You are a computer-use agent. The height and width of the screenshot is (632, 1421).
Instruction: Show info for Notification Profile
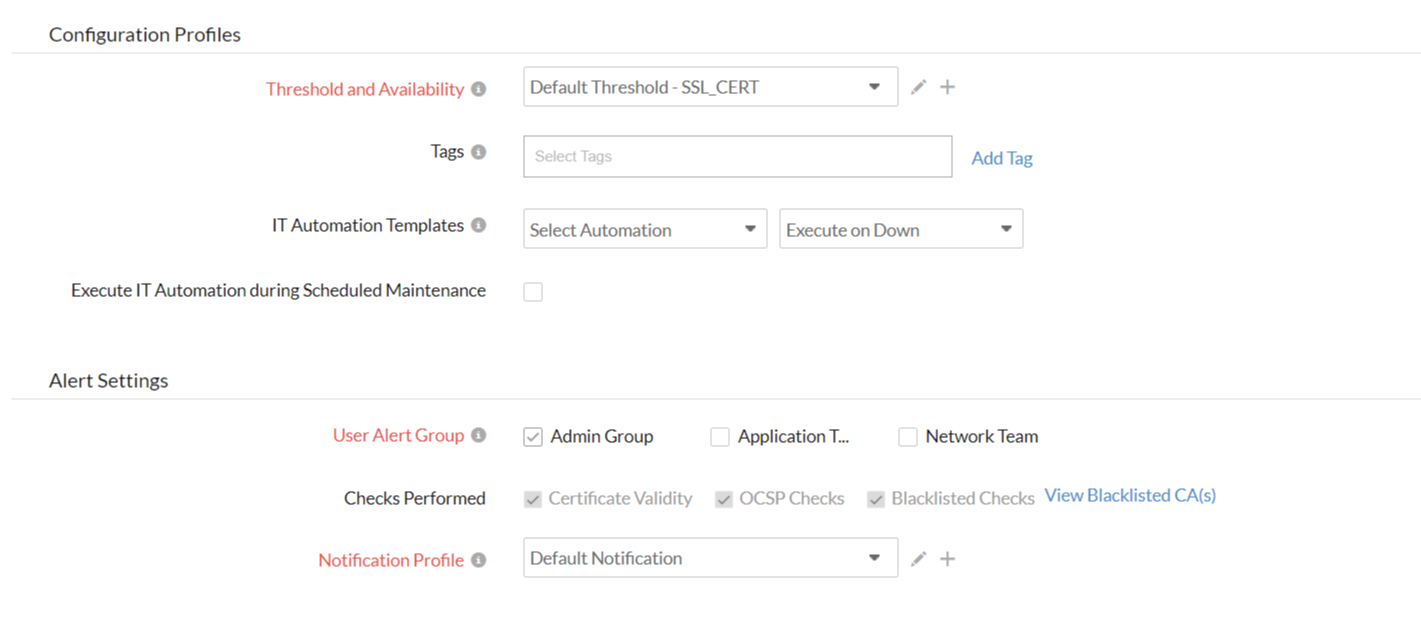(x=479, y=560)
